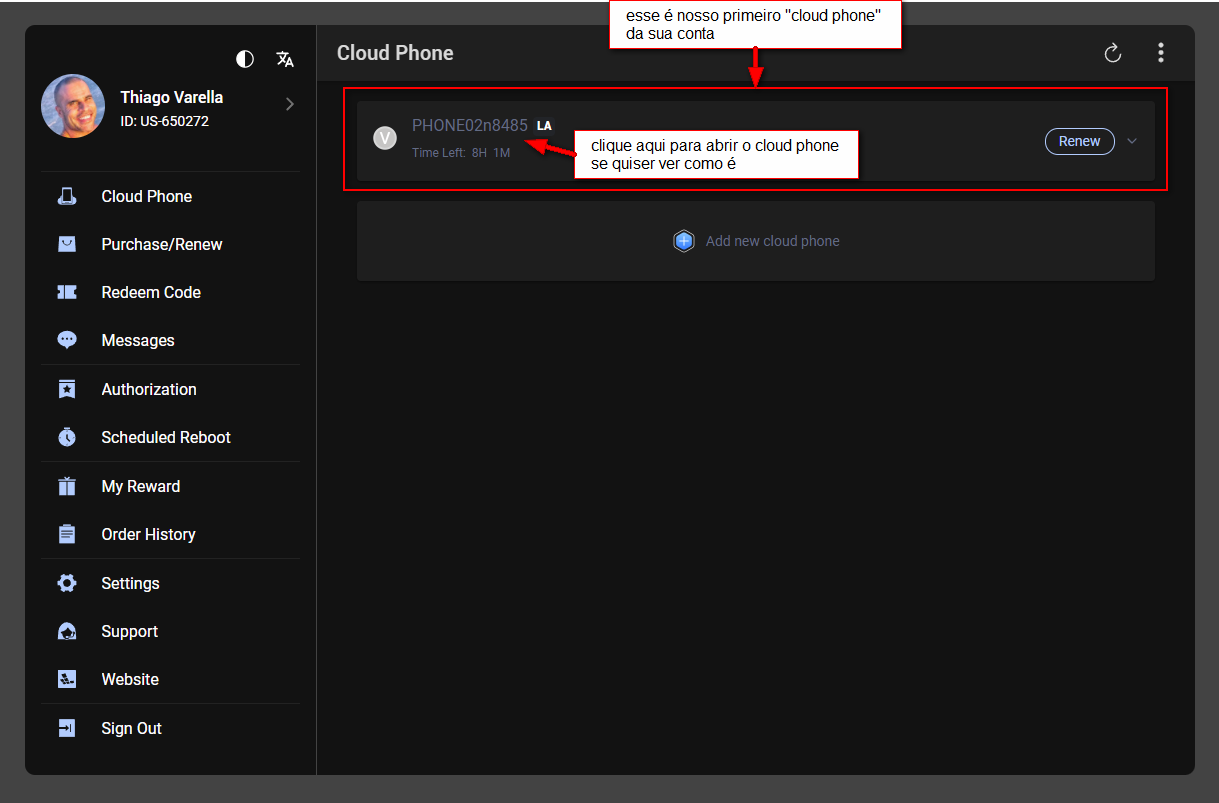Screen dimensions: 1219x803
Task: Click the Settings gear icon
Action: coord(67,583)
